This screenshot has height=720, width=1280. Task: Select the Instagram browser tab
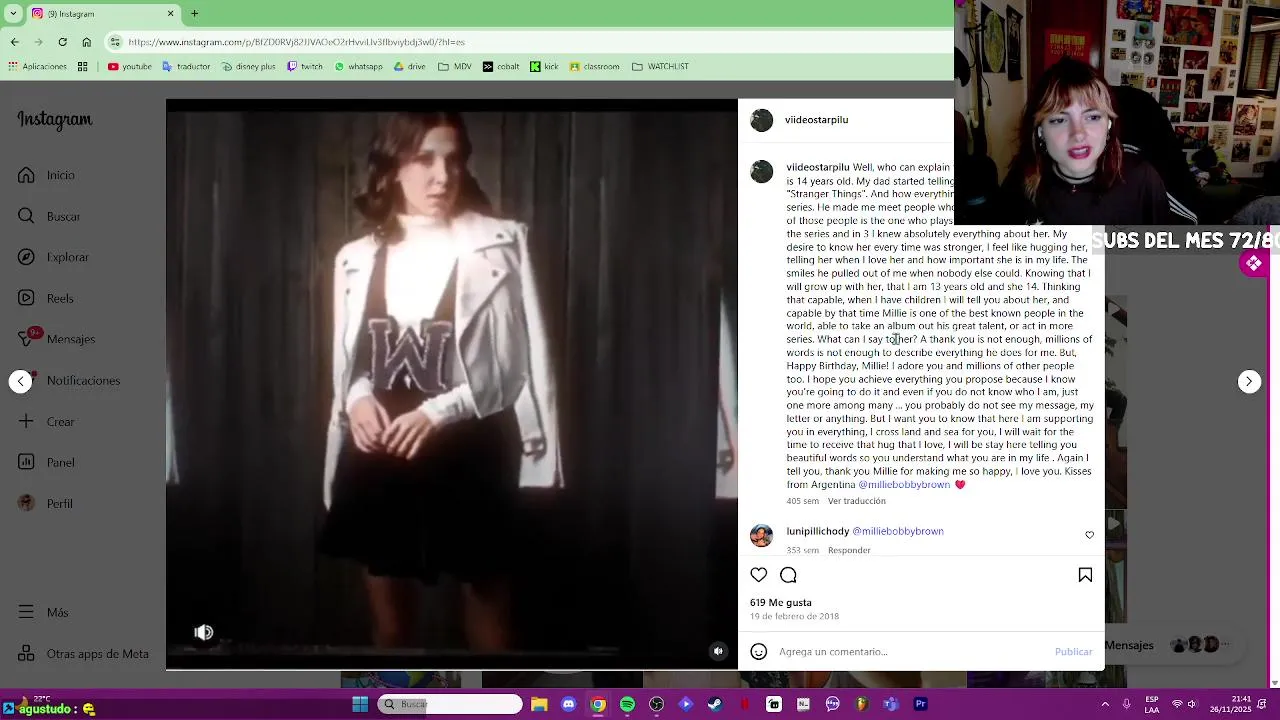click(x=103, y=14)
